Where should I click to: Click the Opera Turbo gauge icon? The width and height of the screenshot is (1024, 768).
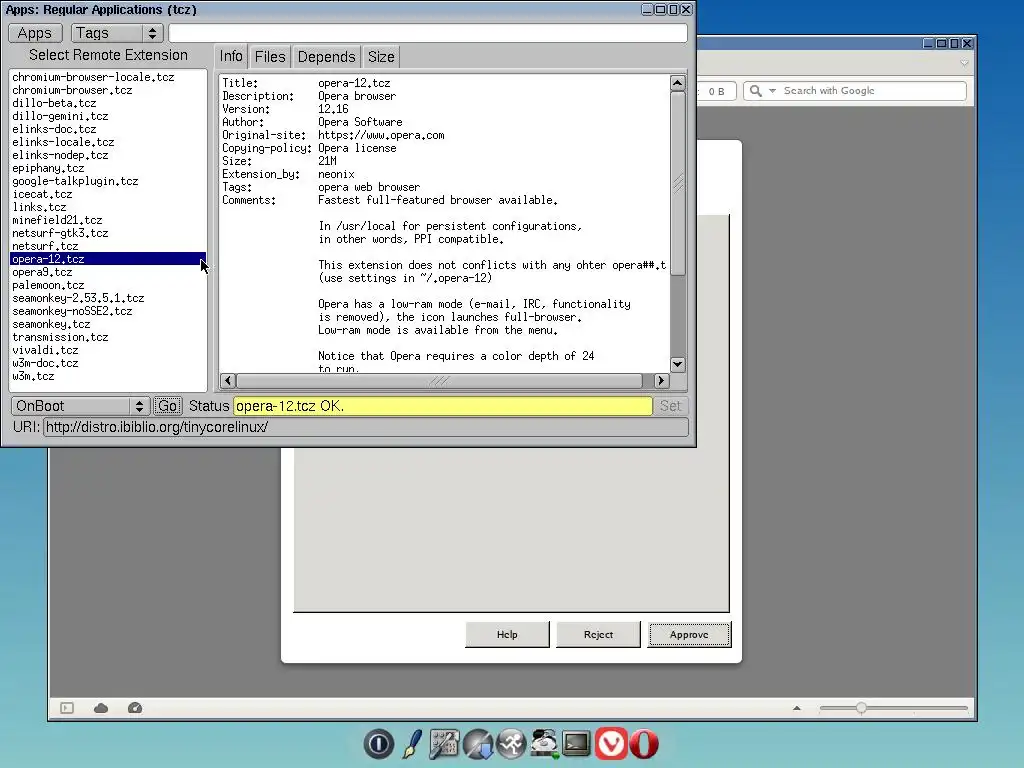[135, 708]
